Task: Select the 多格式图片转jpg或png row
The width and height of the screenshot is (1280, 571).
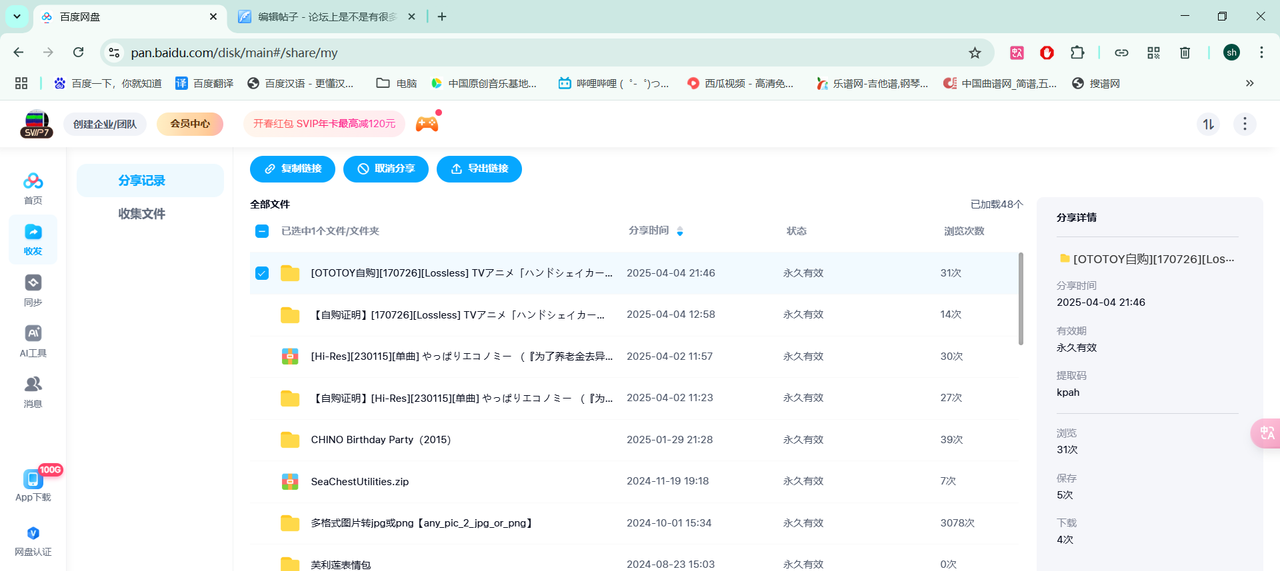Action: (636, 523)
